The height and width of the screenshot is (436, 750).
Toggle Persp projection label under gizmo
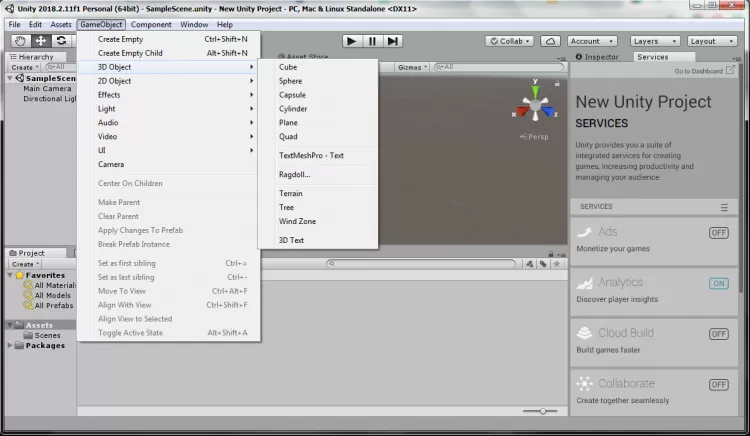click(534, 137)
